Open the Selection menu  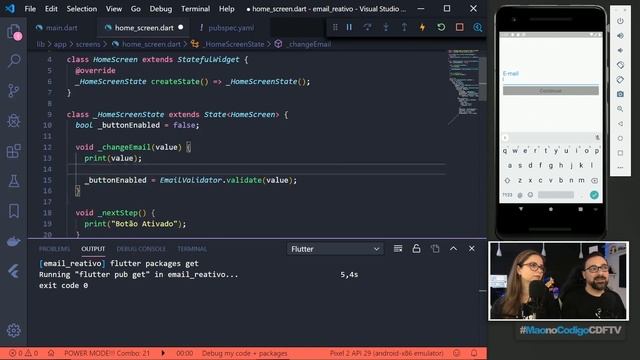(x=82, y=9)
